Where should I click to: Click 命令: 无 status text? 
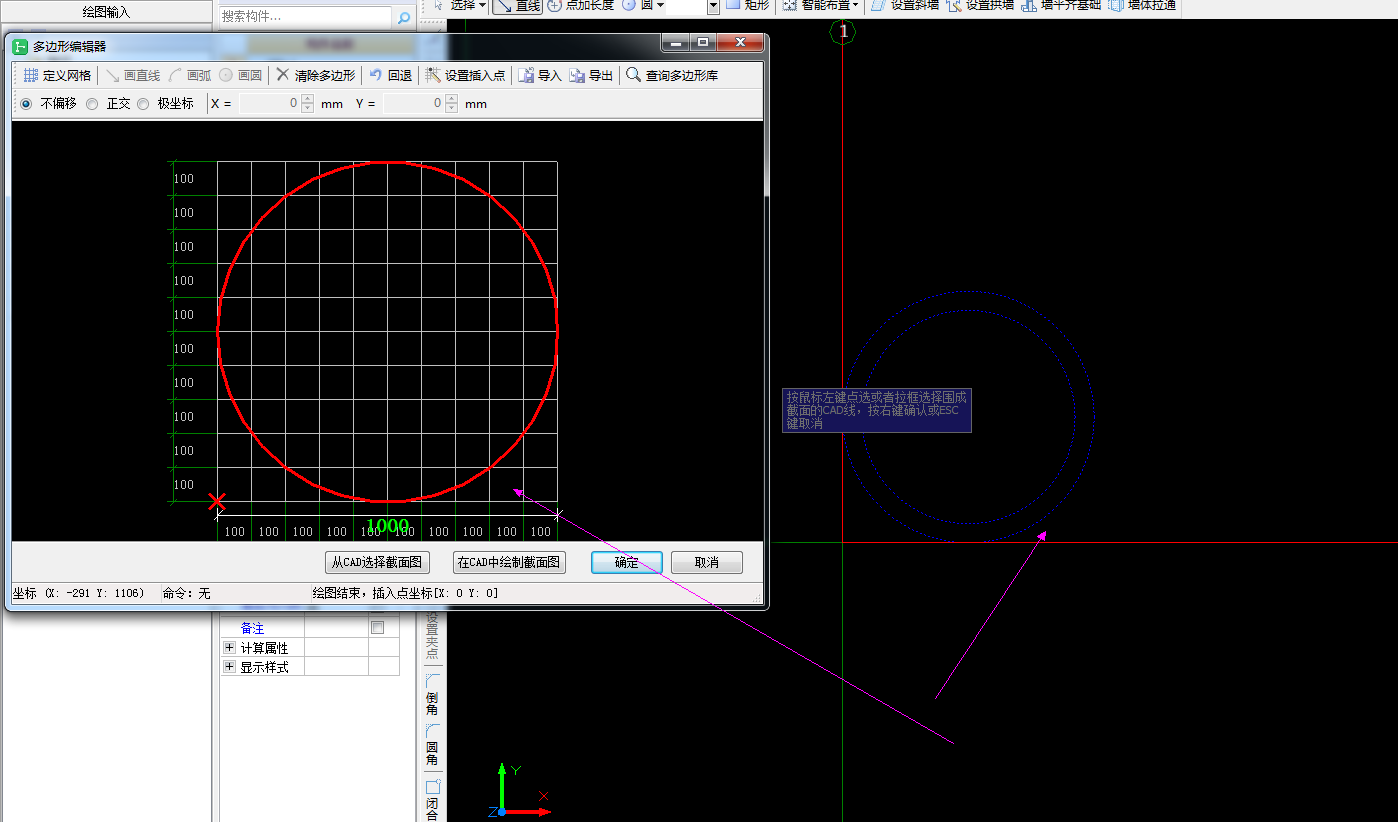[186, 593]
